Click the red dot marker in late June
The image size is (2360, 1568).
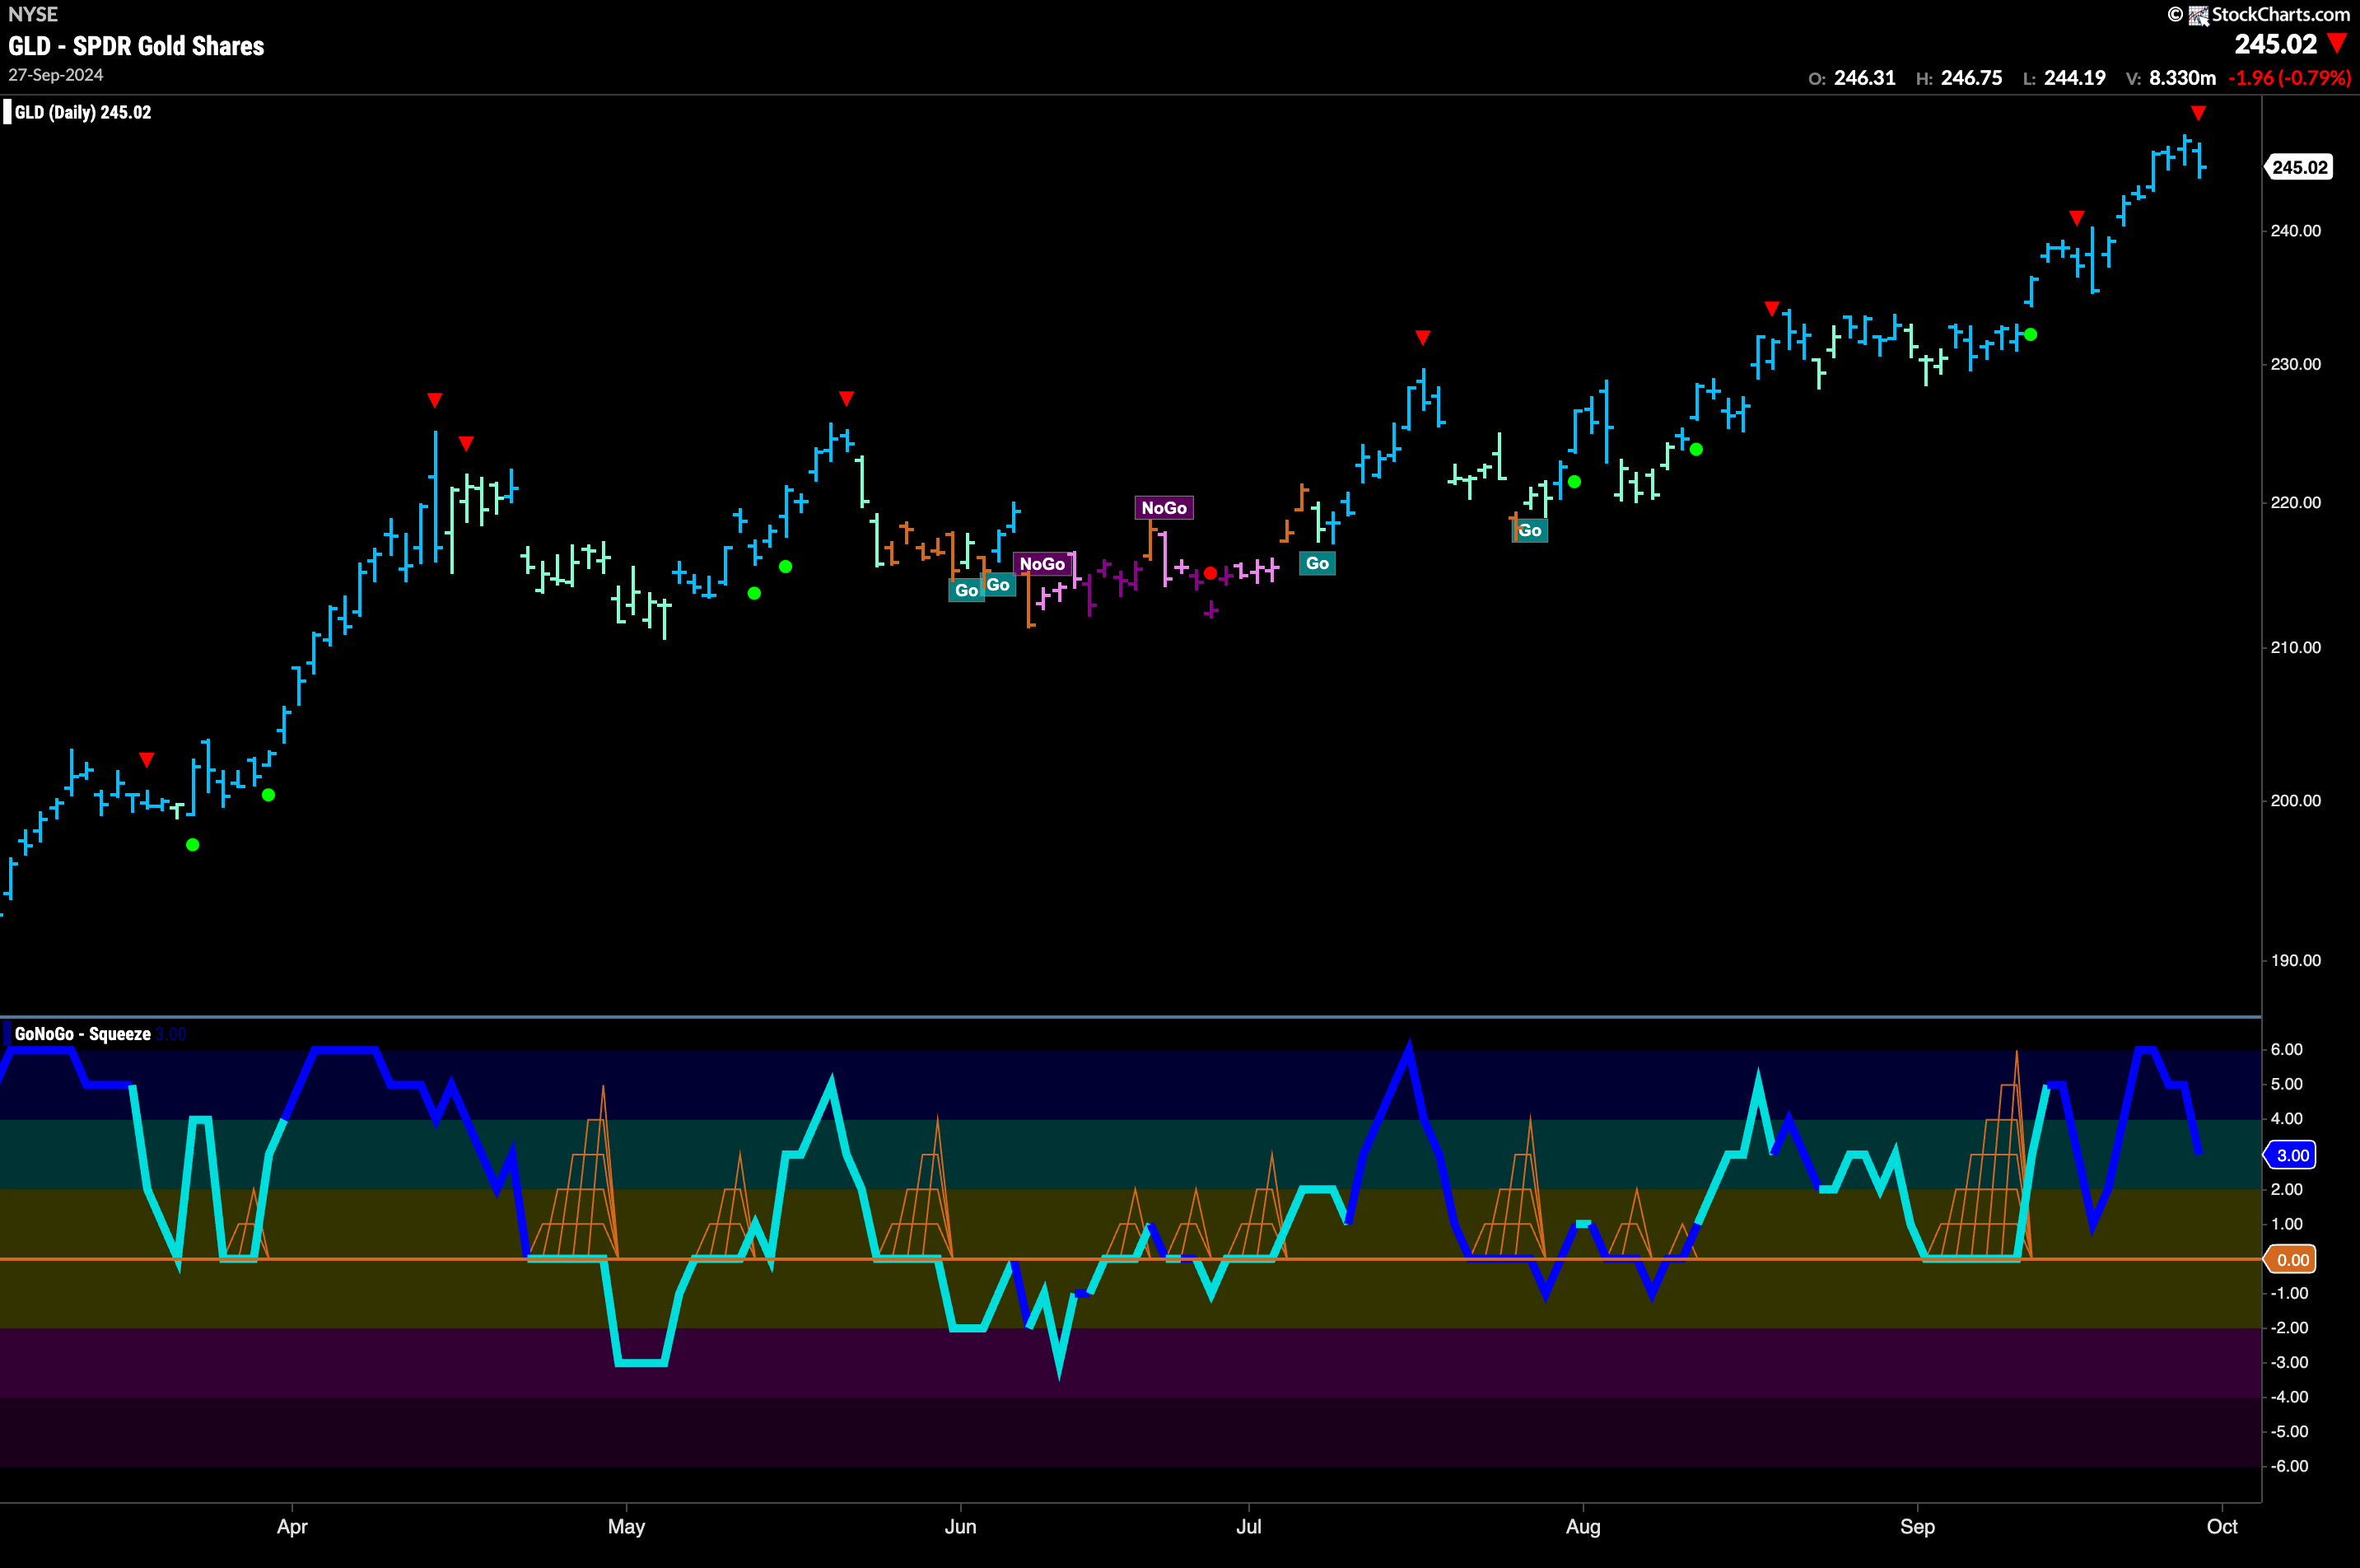(x=1210, y=573)
